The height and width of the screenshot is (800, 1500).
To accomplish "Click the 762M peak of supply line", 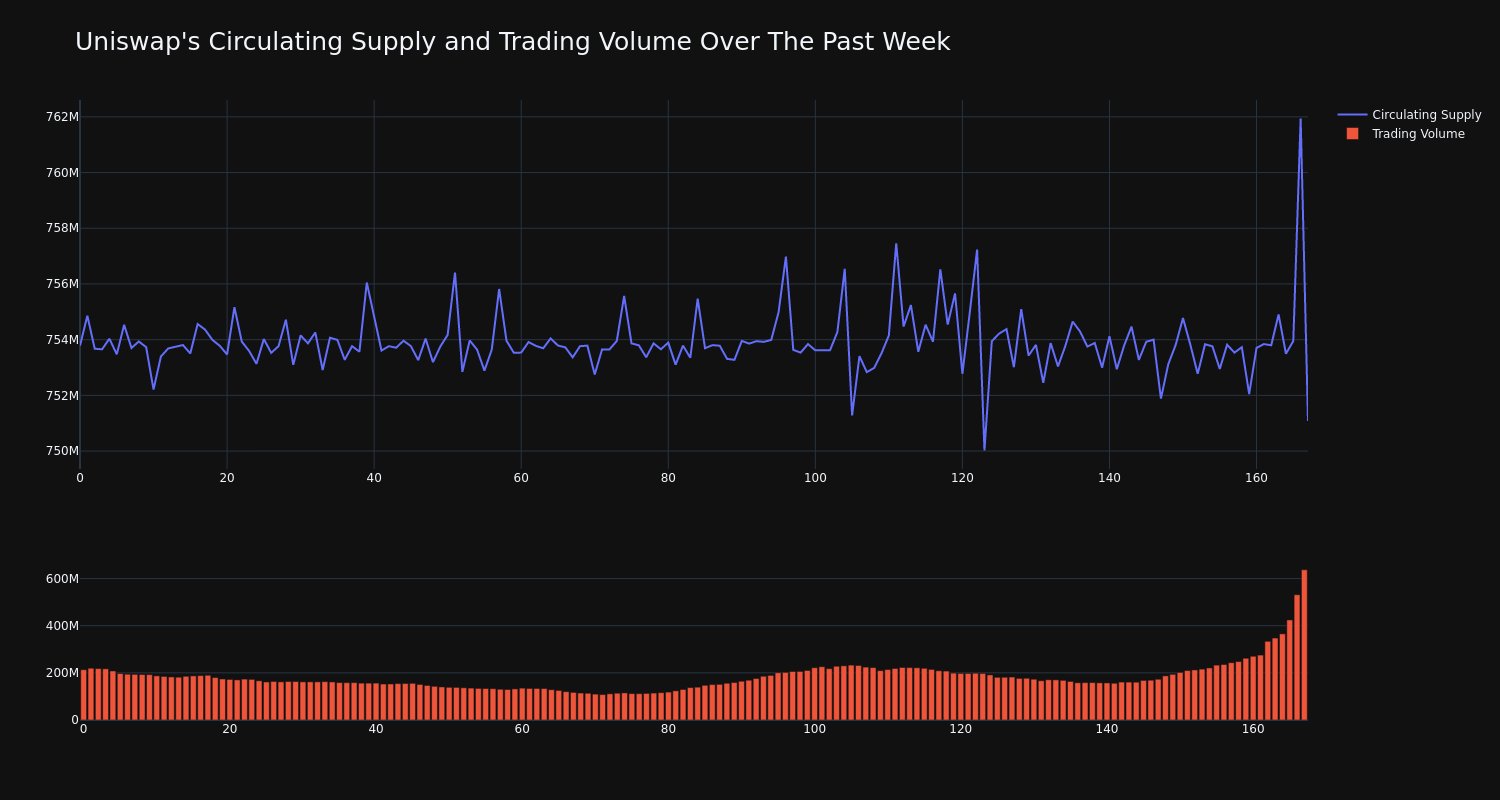I will tap(1300, 119).
